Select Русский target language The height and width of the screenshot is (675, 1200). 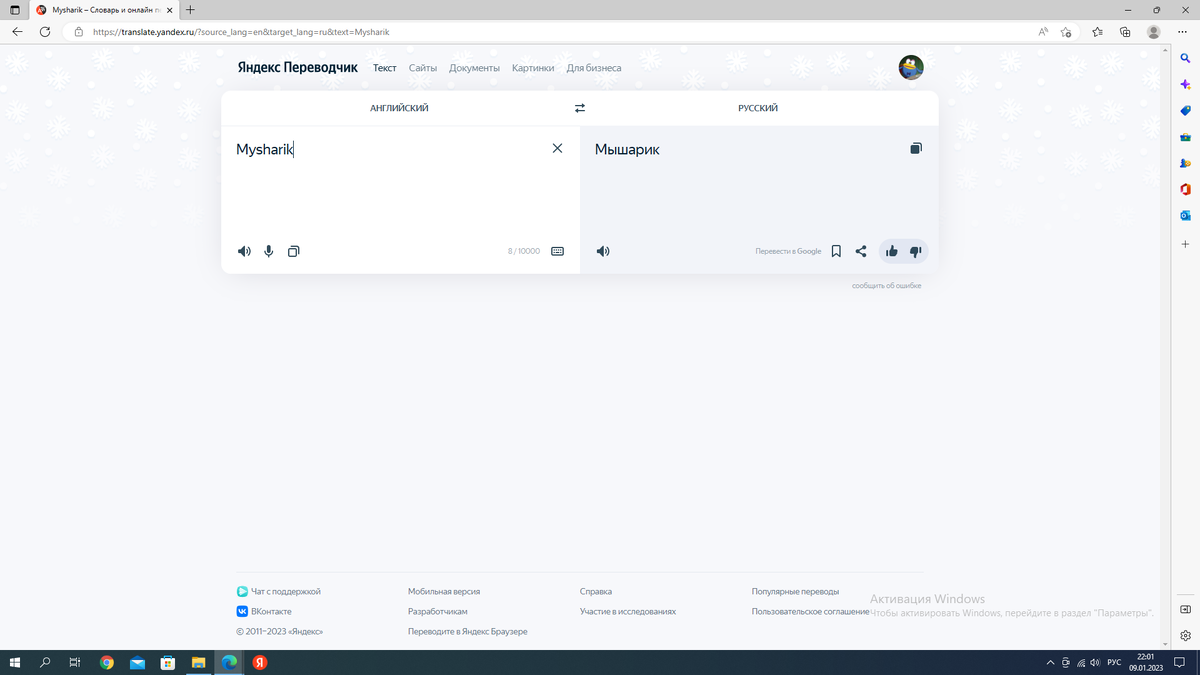point(758,108)
